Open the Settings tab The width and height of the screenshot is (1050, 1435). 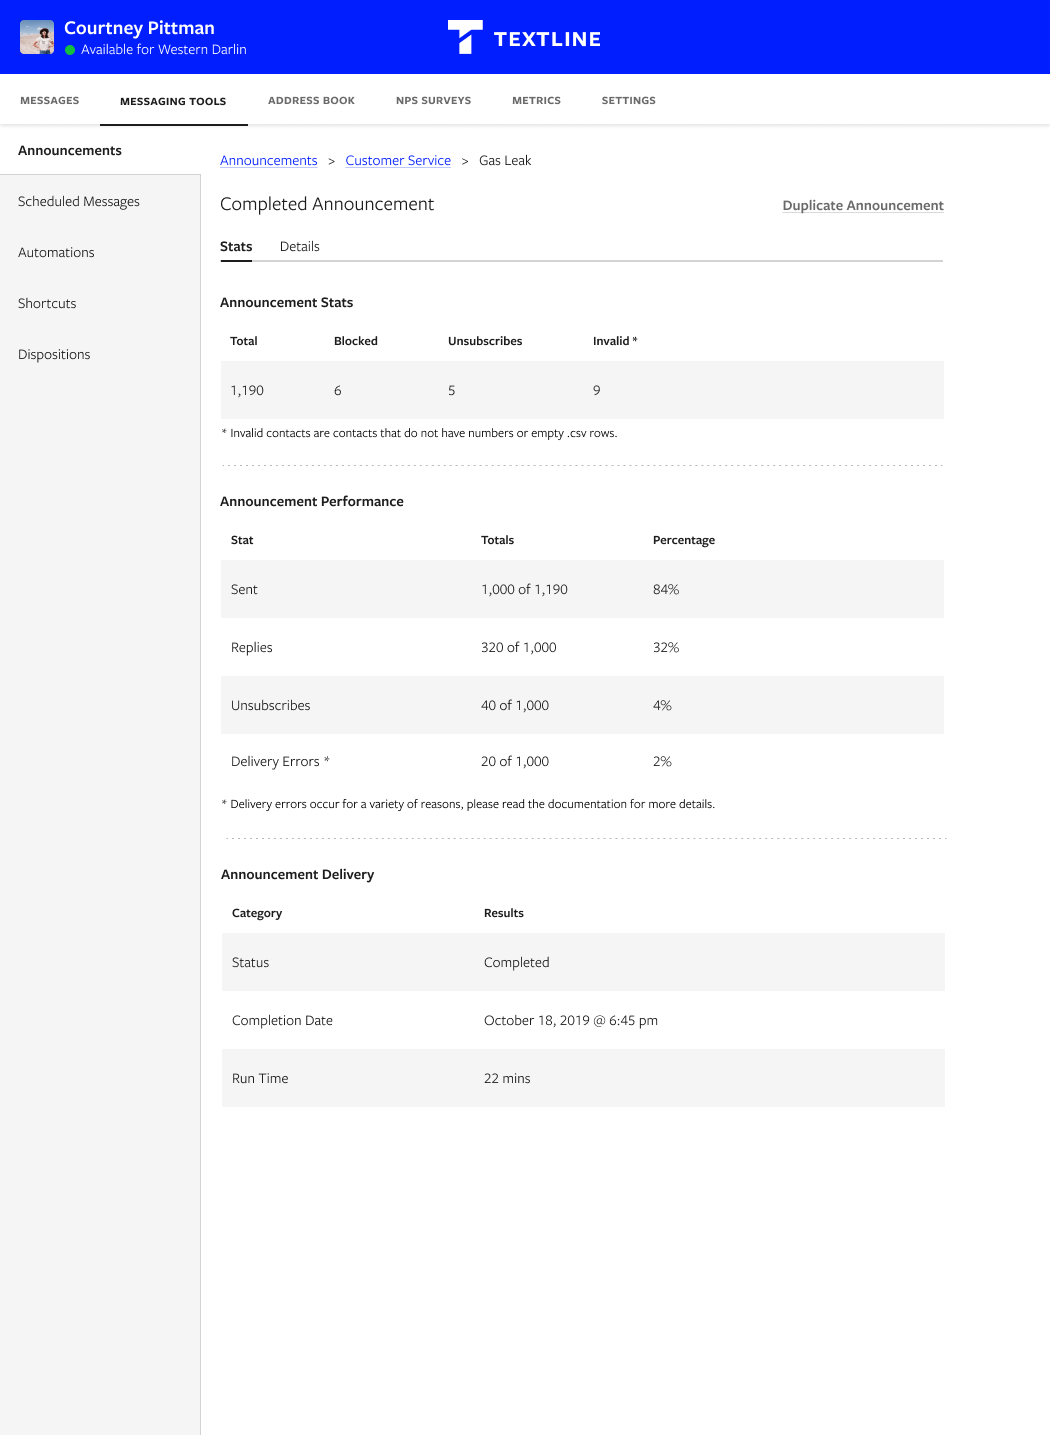[x=628, y=100]
